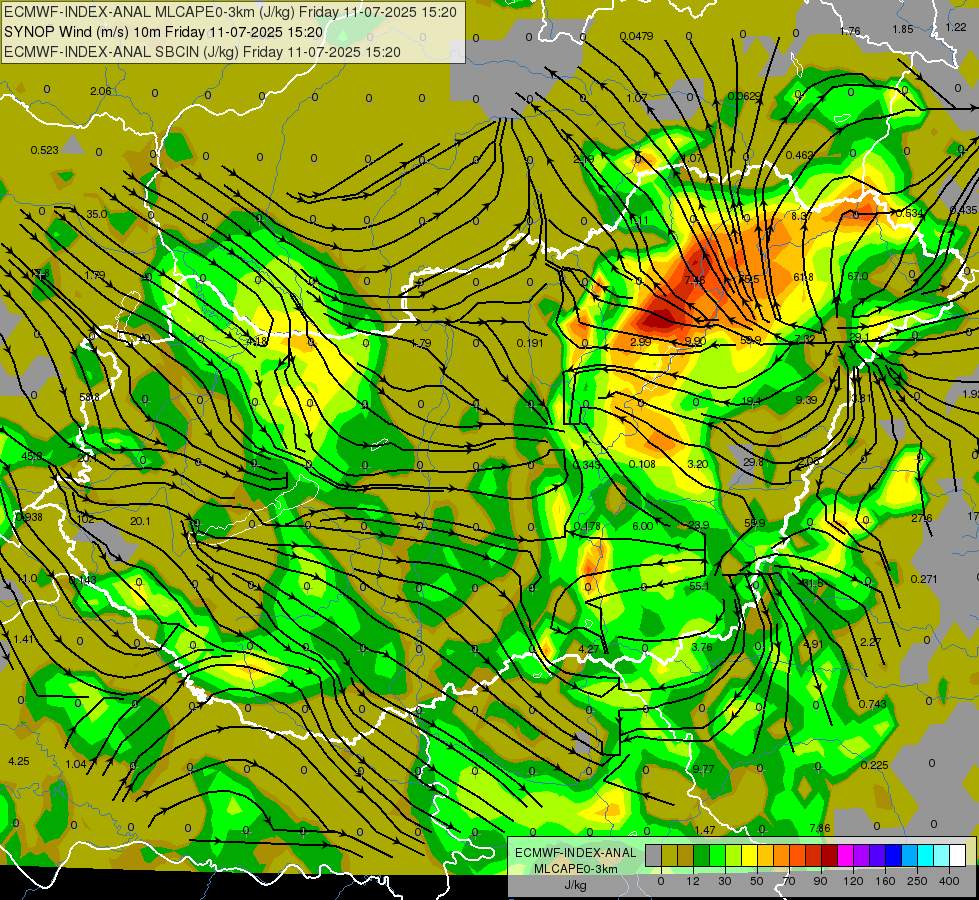Click the station value 1.85
Screen dimensions: 979x900
pos(903,29)
